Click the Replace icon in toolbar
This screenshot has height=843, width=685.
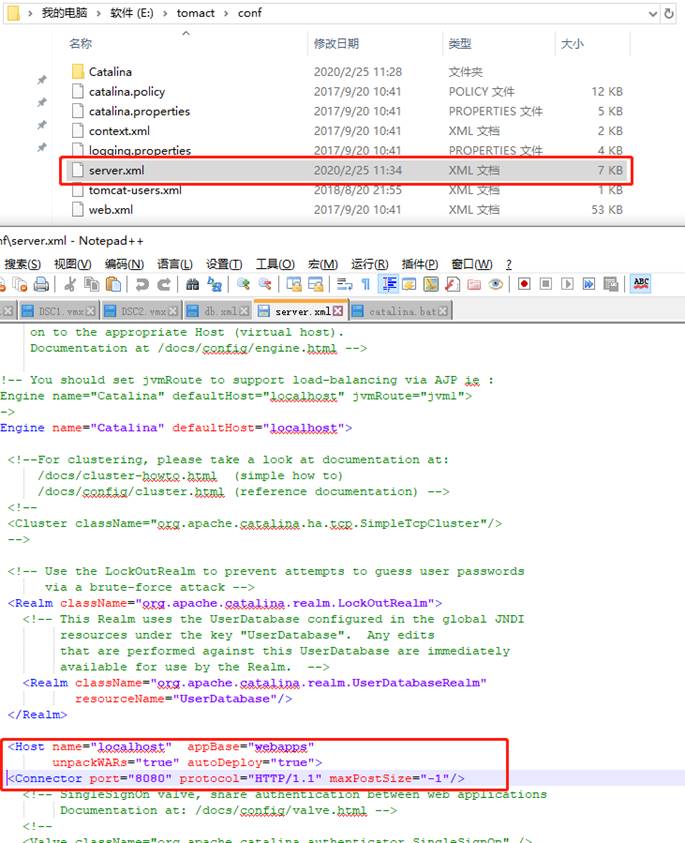pyautogui.click(x=215, y=284)
